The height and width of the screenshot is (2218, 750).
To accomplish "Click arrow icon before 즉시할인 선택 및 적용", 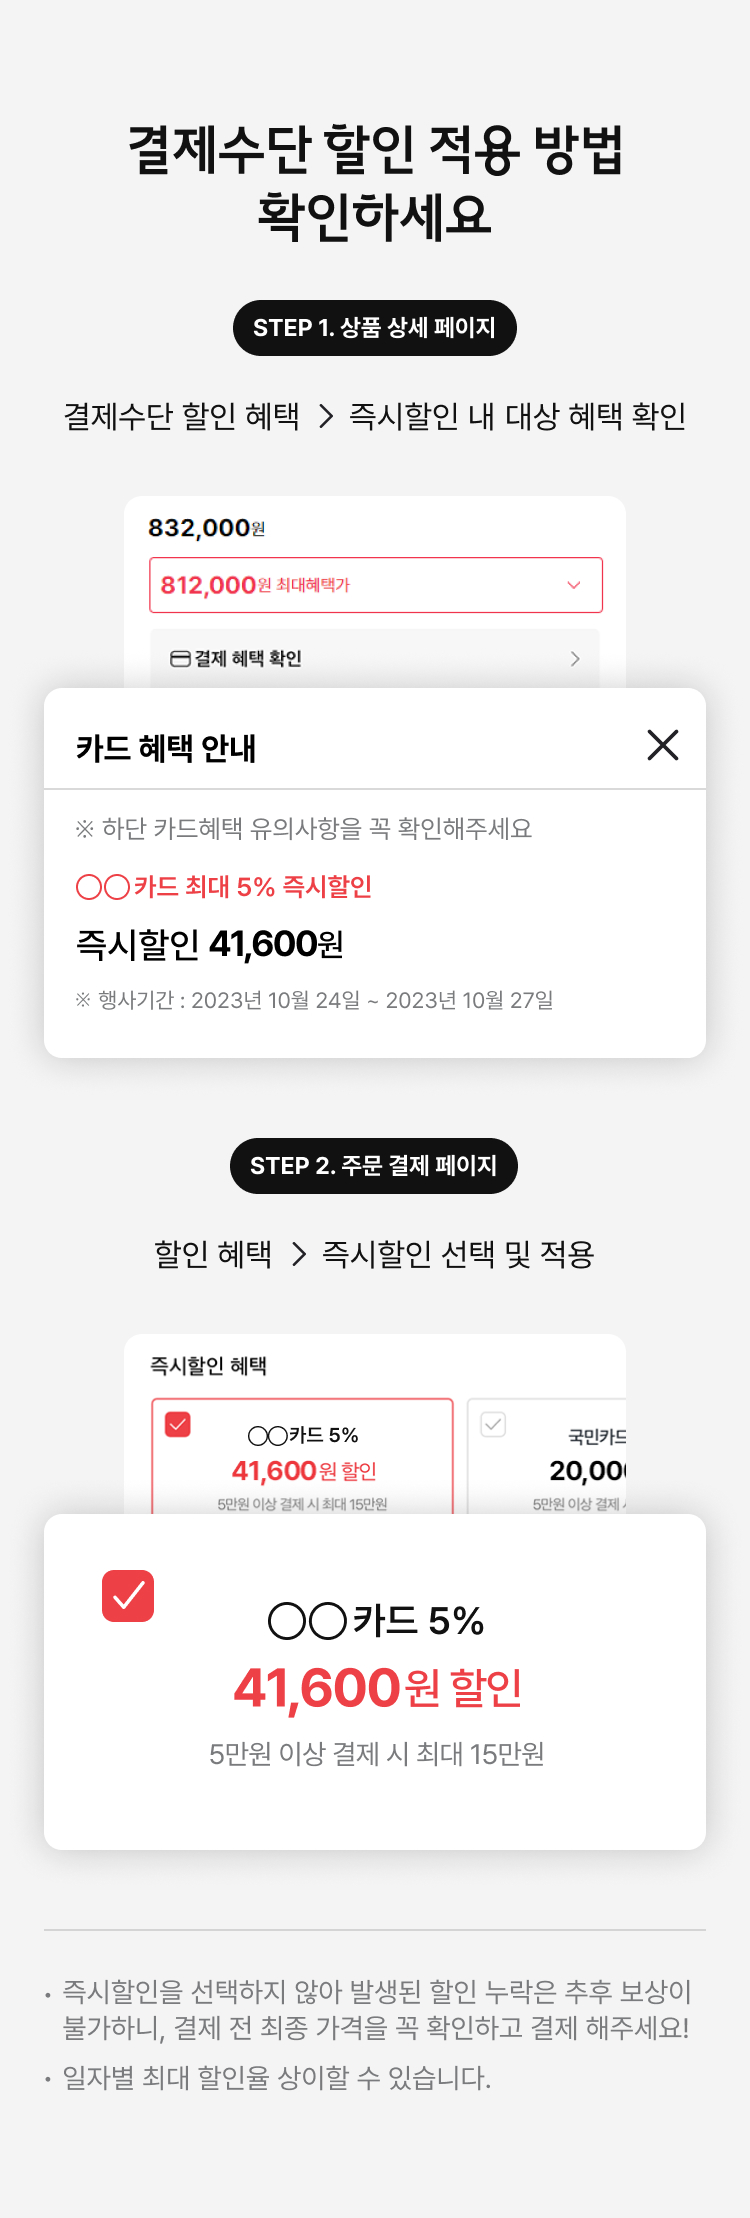I will coord(298,1254).
